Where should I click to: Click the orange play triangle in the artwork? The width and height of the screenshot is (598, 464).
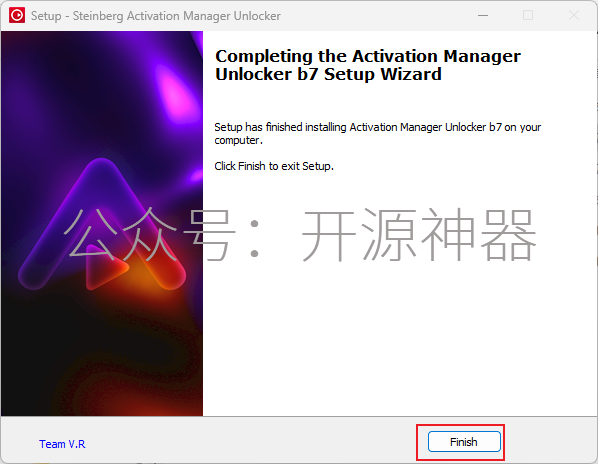click(105, 267)
